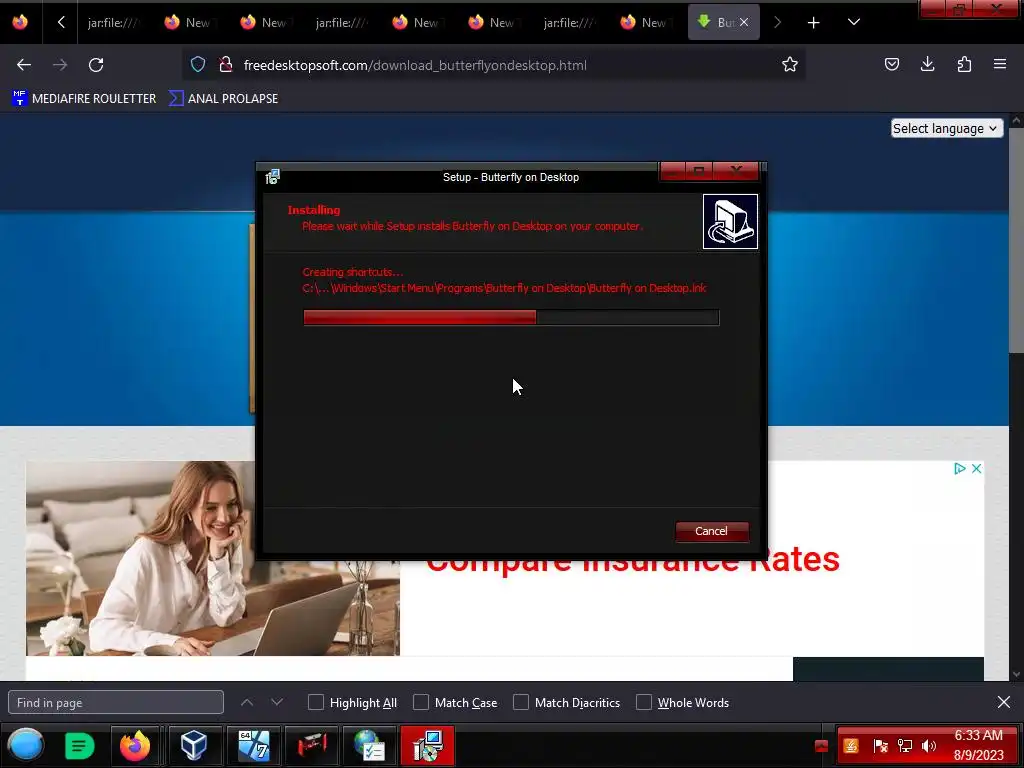Viewport: 1024px width, 768px height.
Task: Click the Firefox View icon
Action: pos(20,22)
